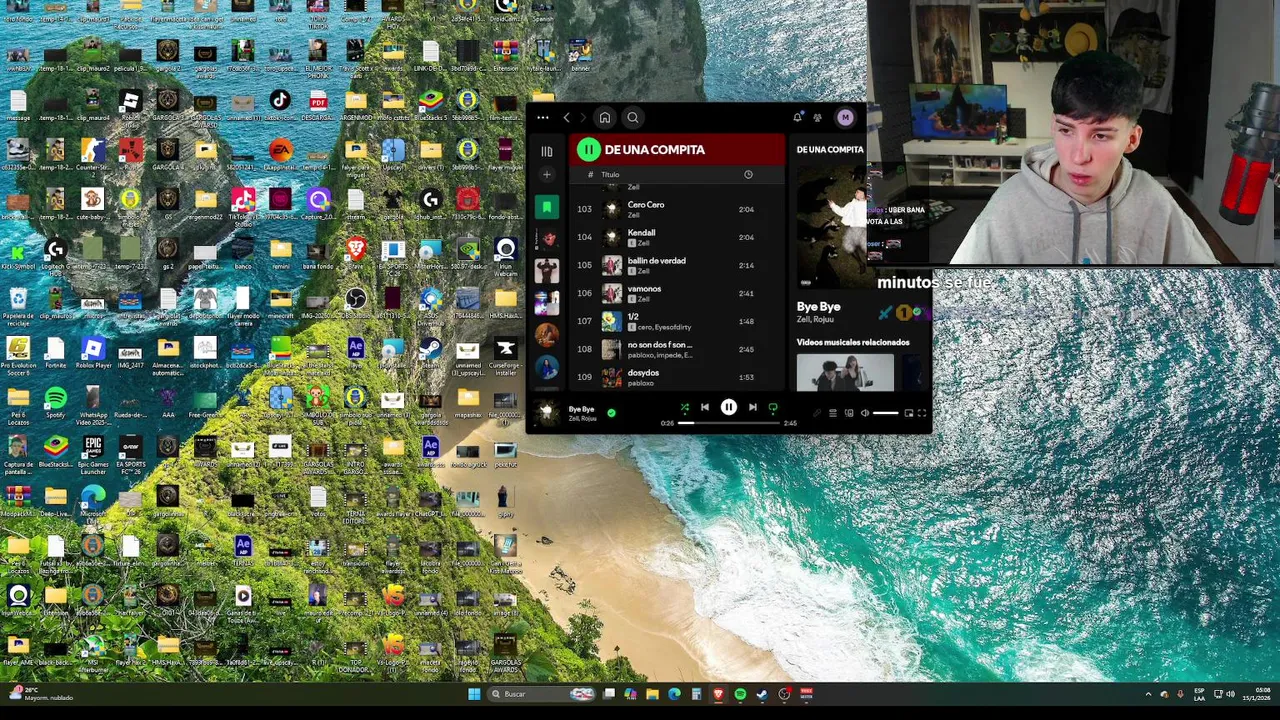Open connect to a device button
Image resolution: width=1280 pixels, height=720 pixels.
point(849,413)
